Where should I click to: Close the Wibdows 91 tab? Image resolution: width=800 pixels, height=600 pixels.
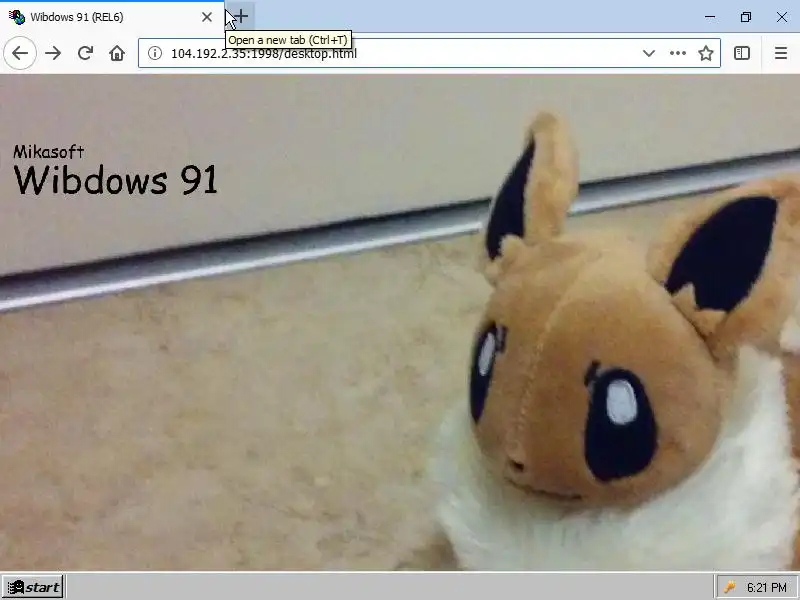click(207, 17)
